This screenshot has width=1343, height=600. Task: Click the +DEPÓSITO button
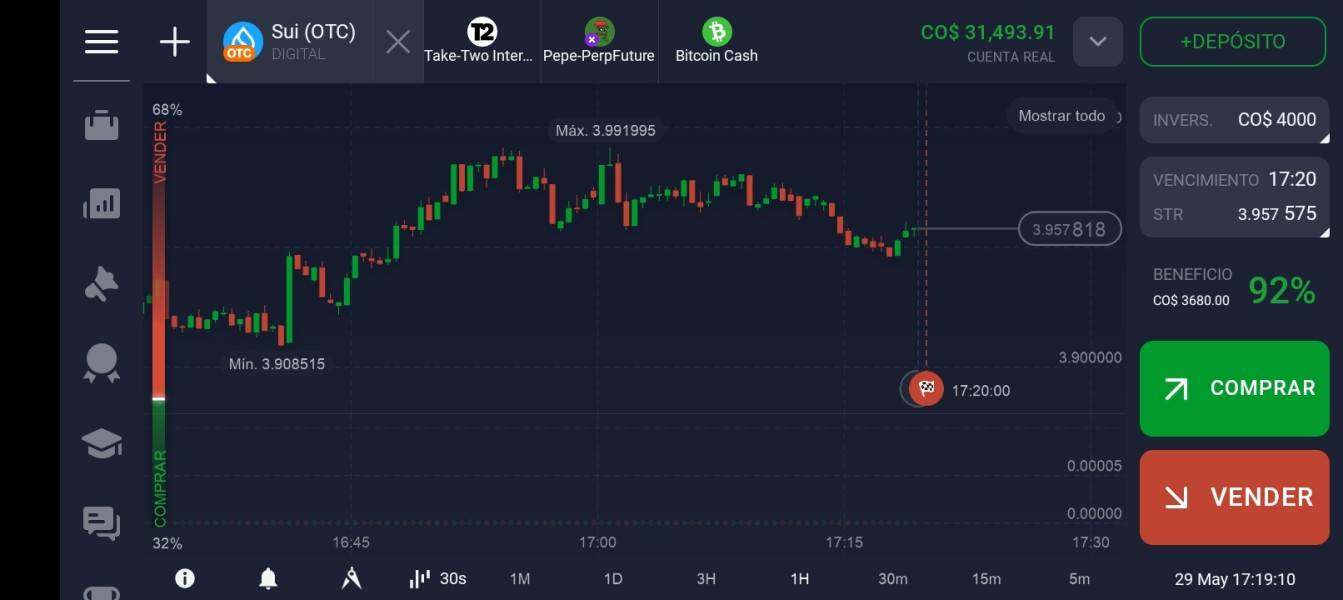(1233, 42)
